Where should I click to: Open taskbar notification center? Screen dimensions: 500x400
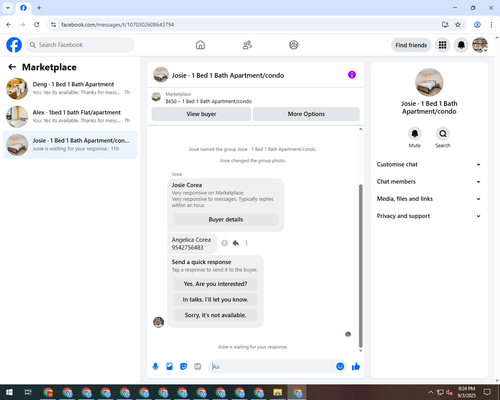[x=487, y=392]
